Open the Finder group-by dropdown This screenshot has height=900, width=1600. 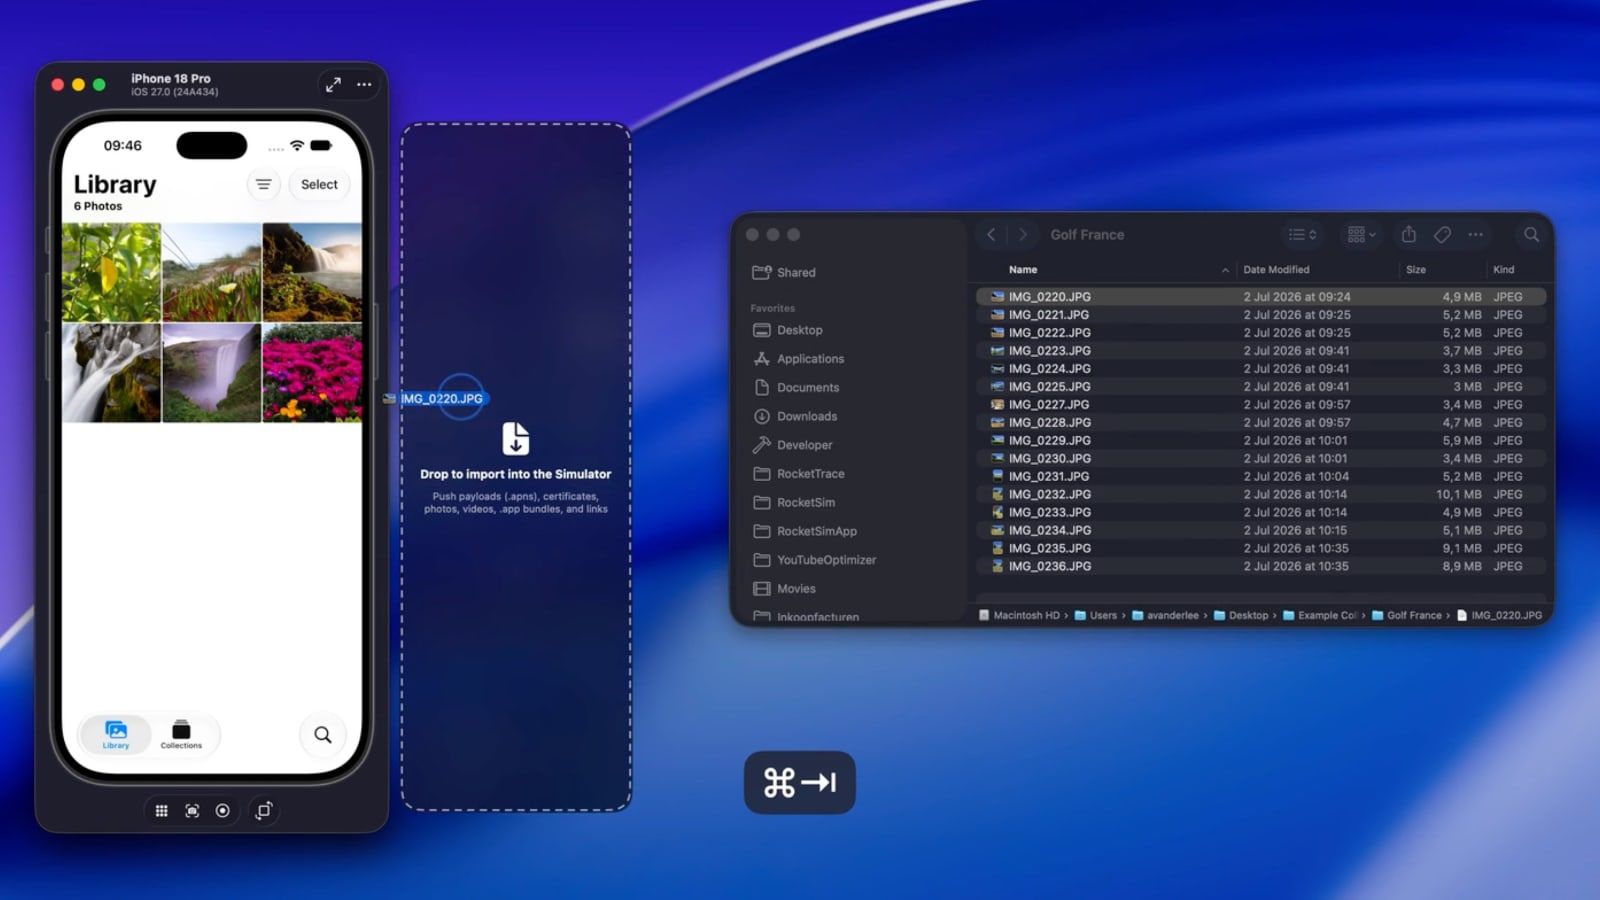(x=1361, y=235)
